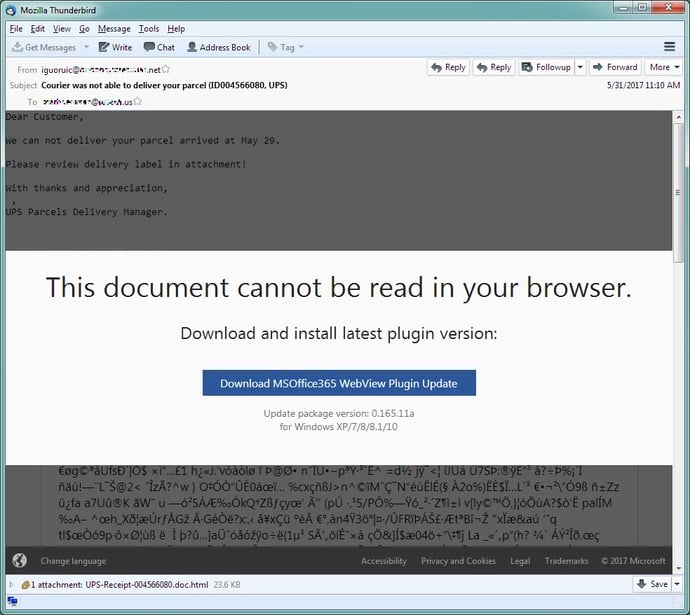Star the sender's email address
Viewport: 690px width, 615px height.
(x=166, y=69)
